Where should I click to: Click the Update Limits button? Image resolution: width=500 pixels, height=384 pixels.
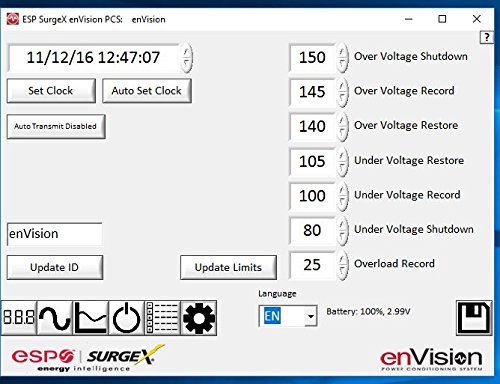(228, 267)
